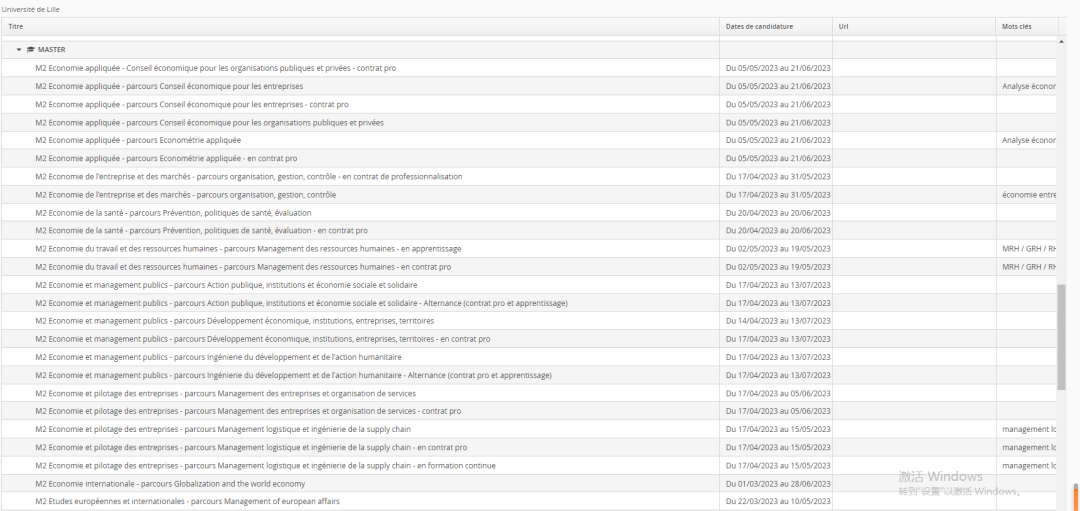Click 'MRH / GRH / RH' keywords in apprentissage row

(x=1030, y=249)
